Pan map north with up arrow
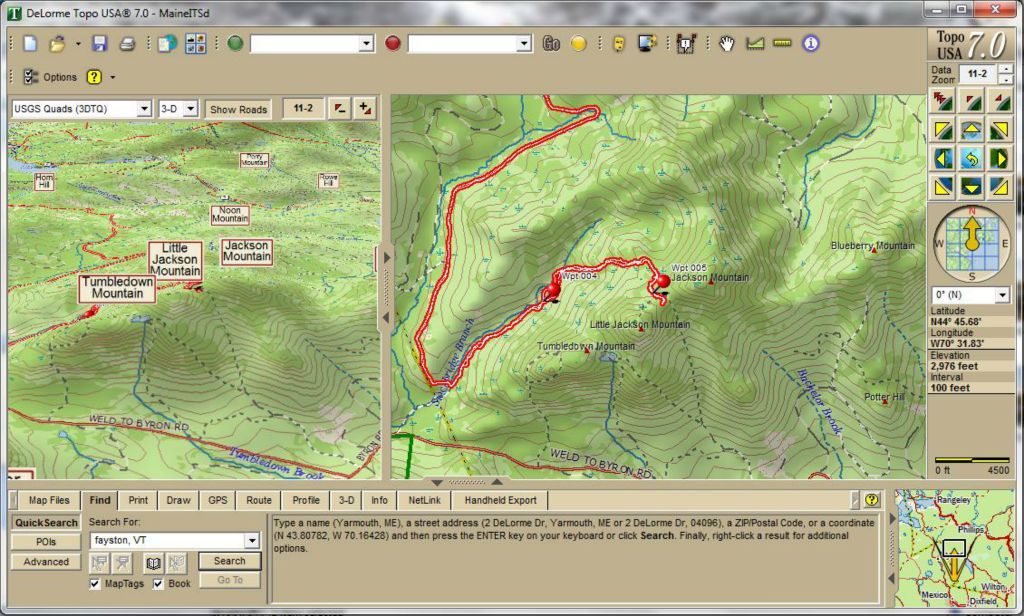 coord(970,129)
